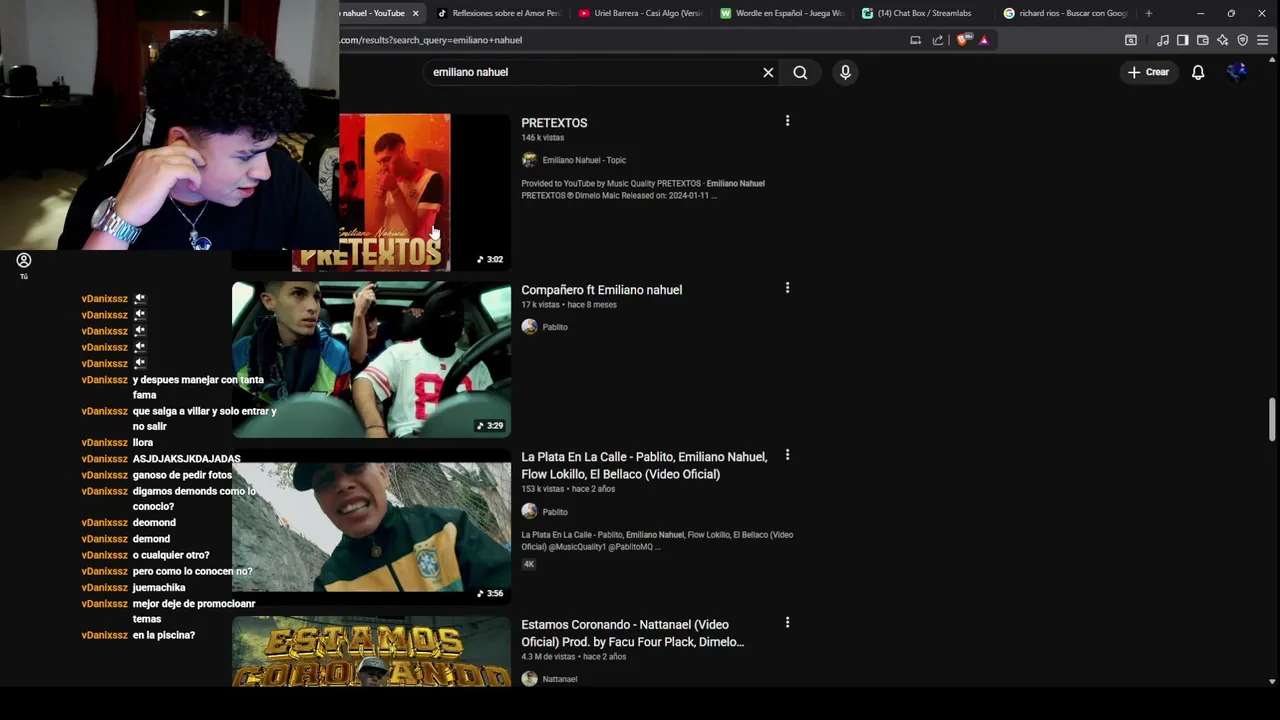Click the Crear button
This screenshot has height=720, width=1280.
pos(1148,72)
